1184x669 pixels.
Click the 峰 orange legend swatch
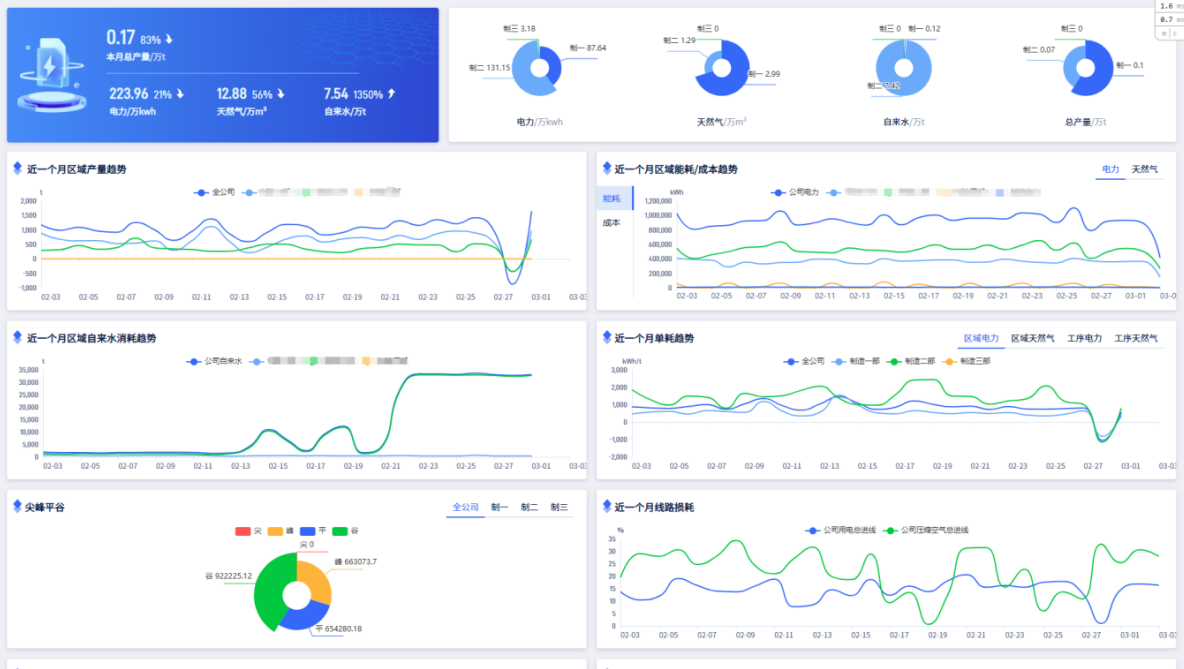(276, 531)
